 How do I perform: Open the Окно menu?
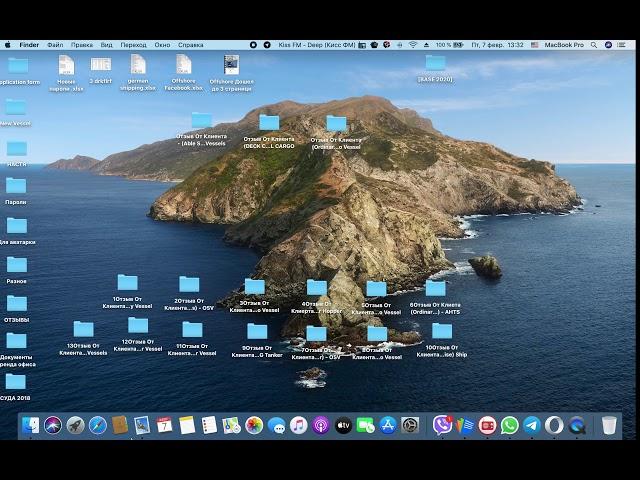click(162, 45)
